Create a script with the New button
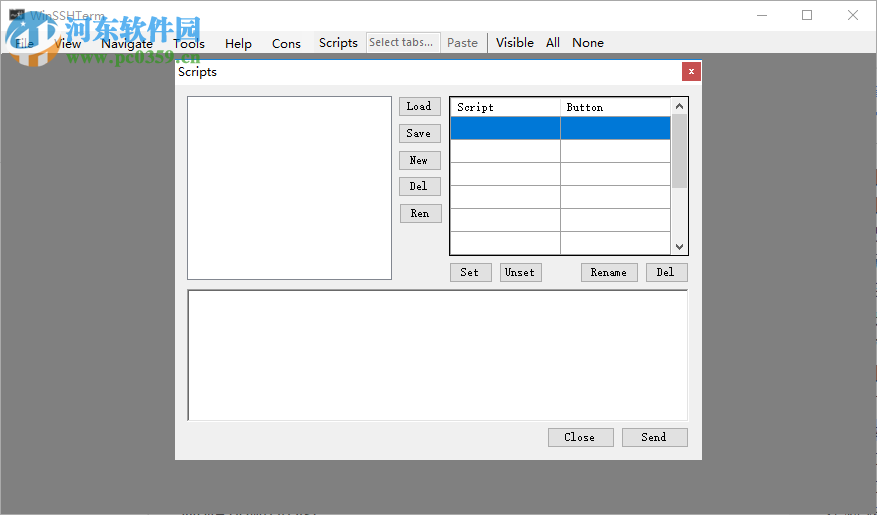The height and width of the screenshot is (515, 877). [419, 160]
